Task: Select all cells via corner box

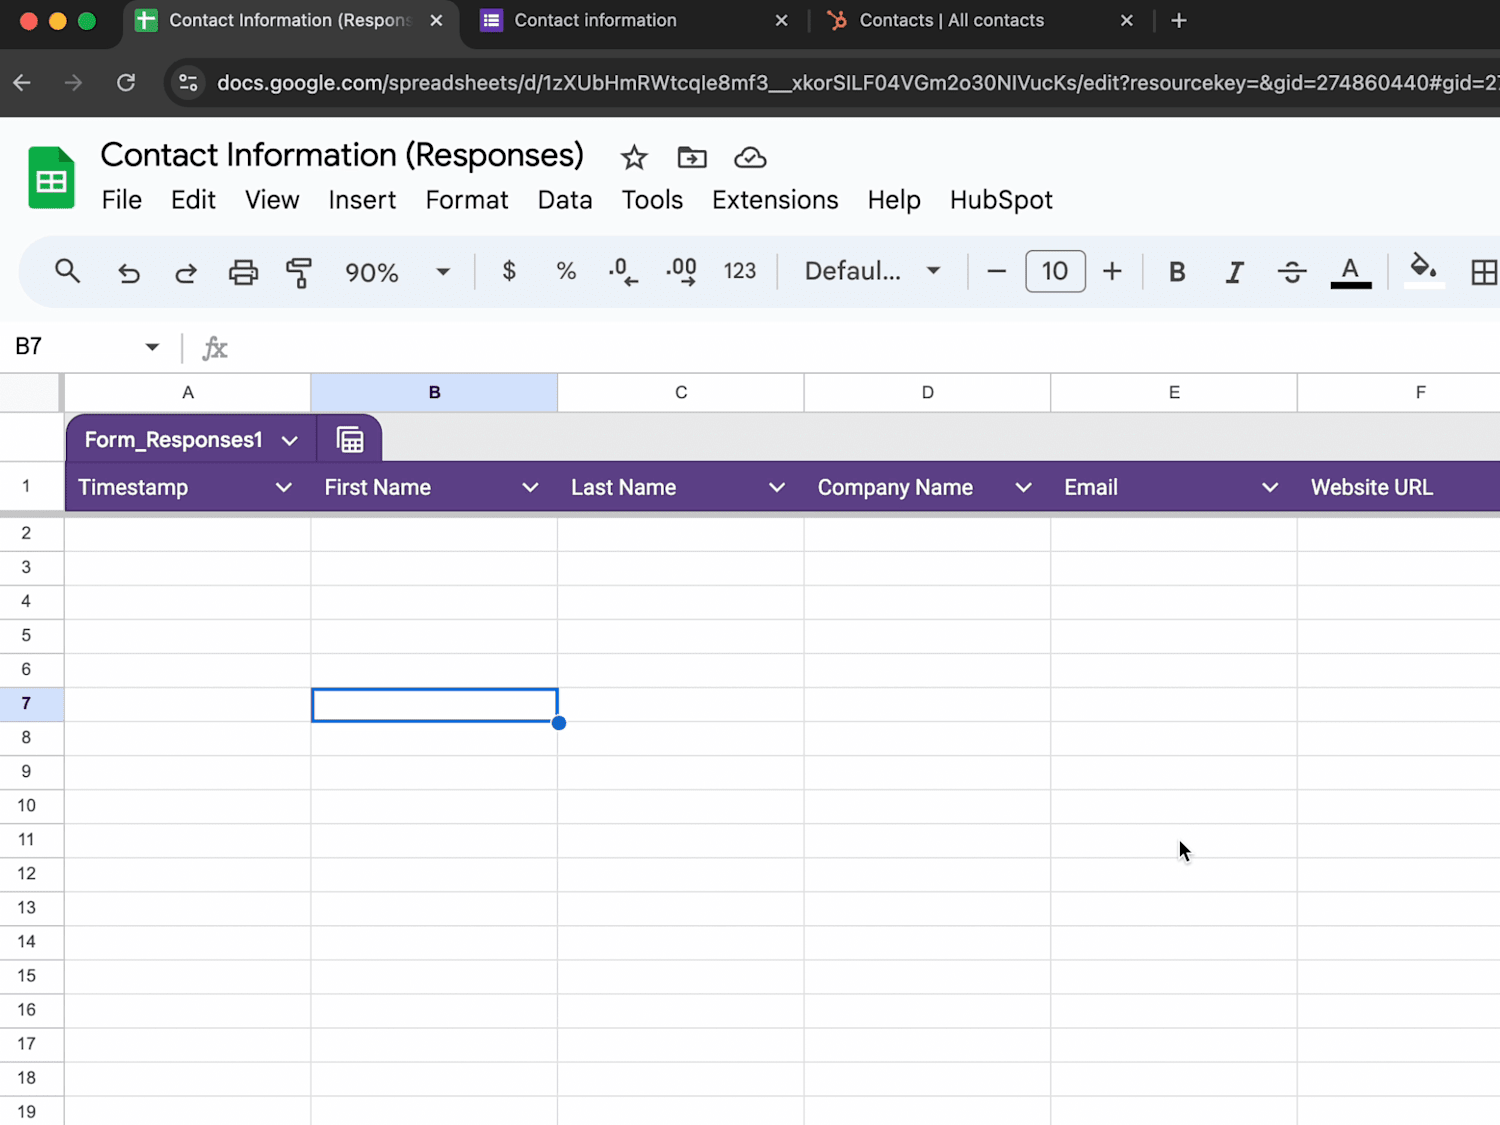Action: point(31,393)
